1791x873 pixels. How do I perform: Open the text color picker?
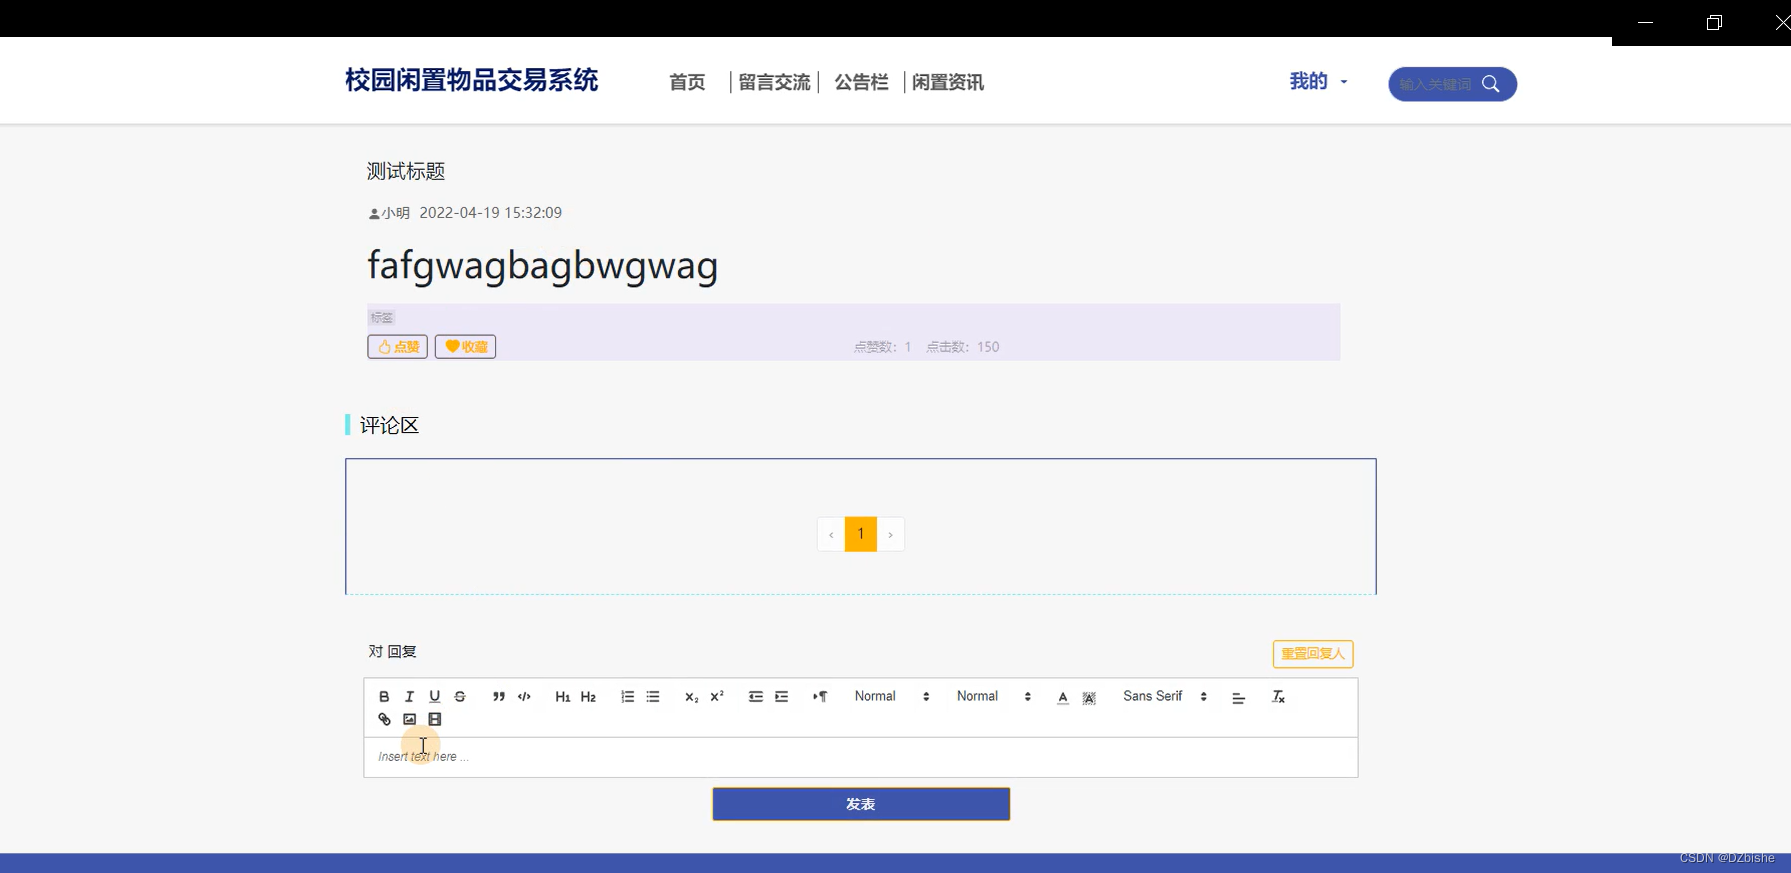(1062, 697)
